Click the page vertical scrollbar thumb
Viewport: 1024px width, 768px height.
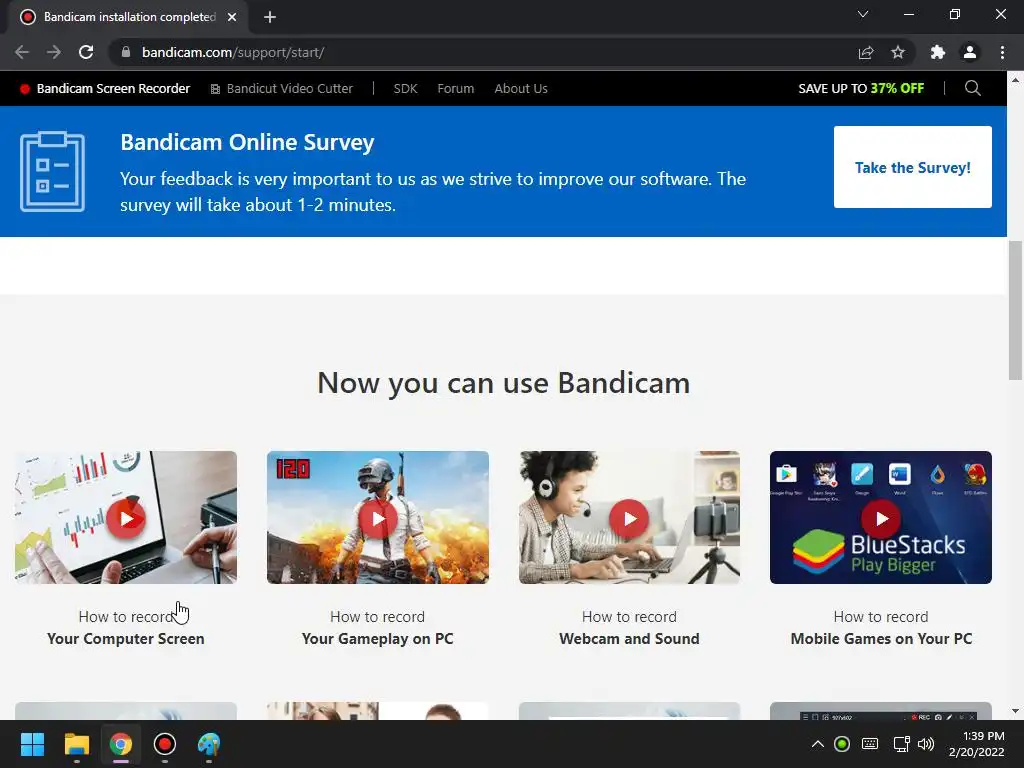pos(1015,310)
